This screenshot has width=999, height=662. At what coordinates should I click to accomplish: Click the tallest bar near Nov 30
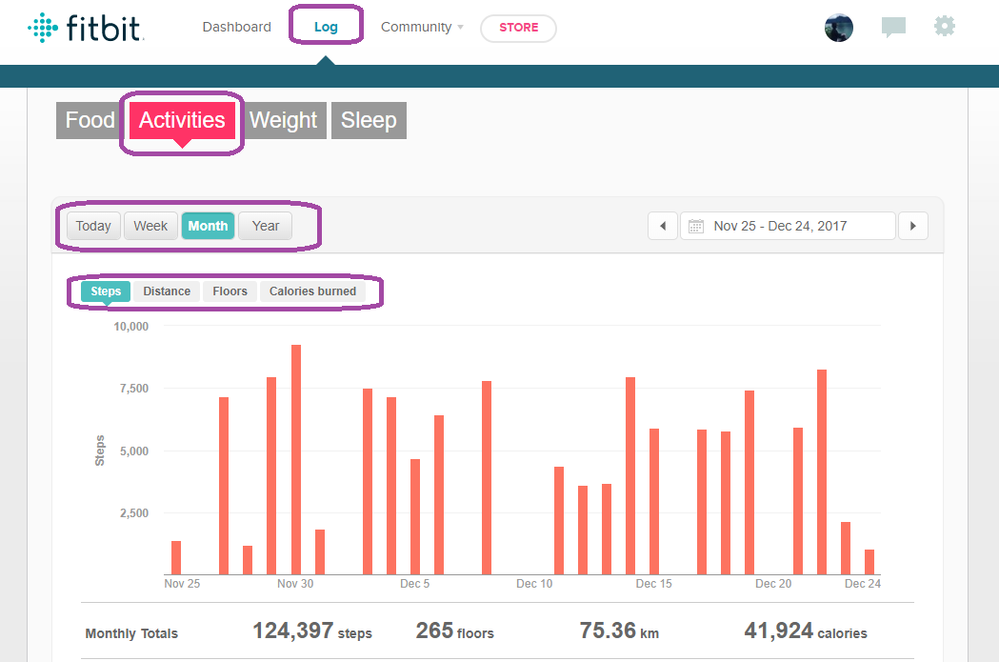[296, 460]
